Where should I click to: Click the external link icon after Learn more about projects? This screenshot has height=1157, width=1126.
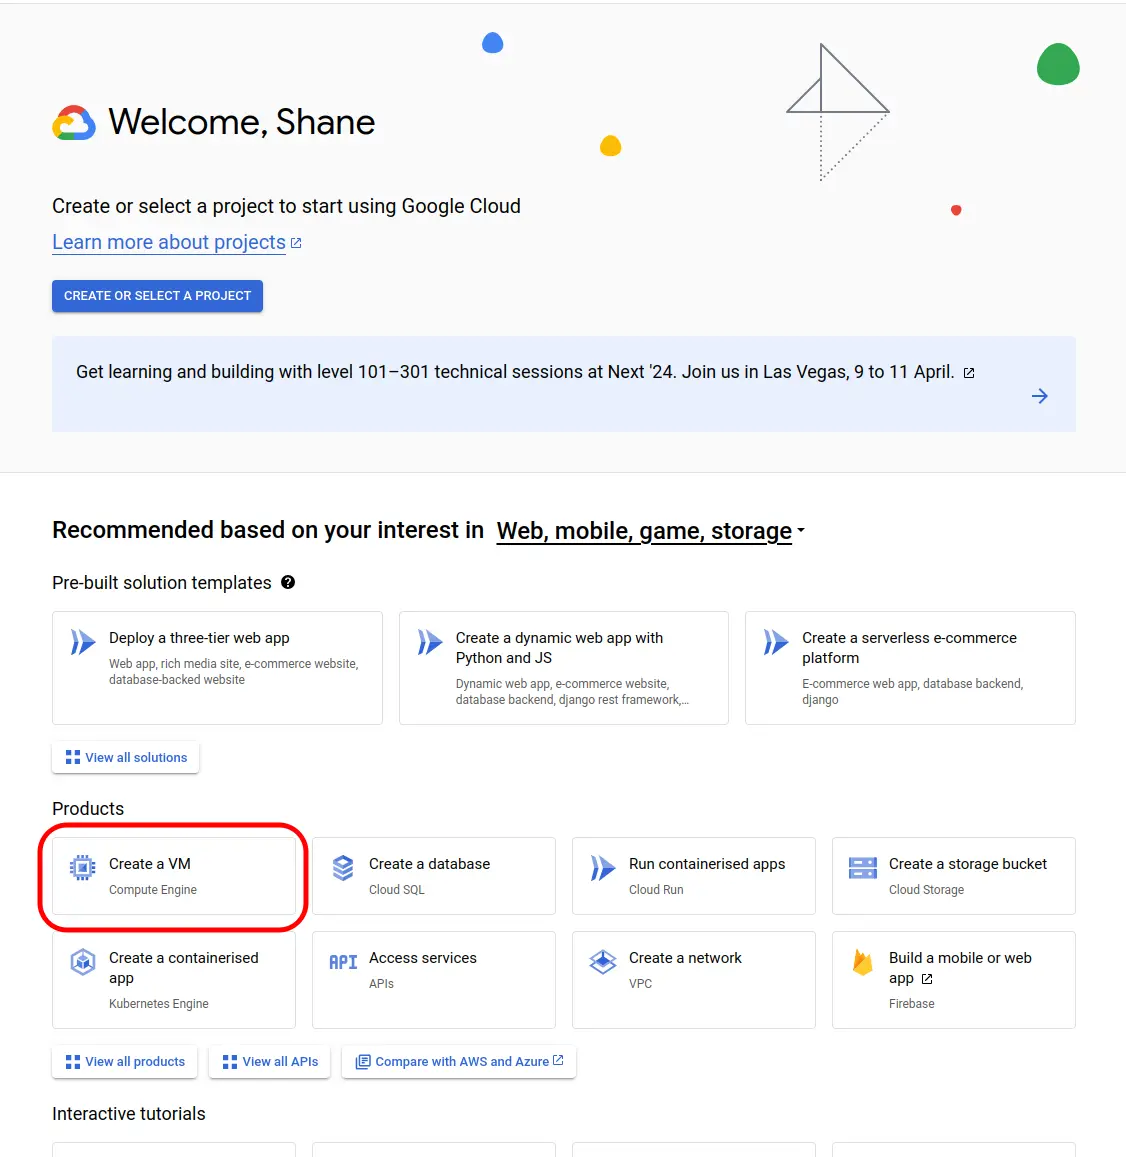tap(296, 243)
